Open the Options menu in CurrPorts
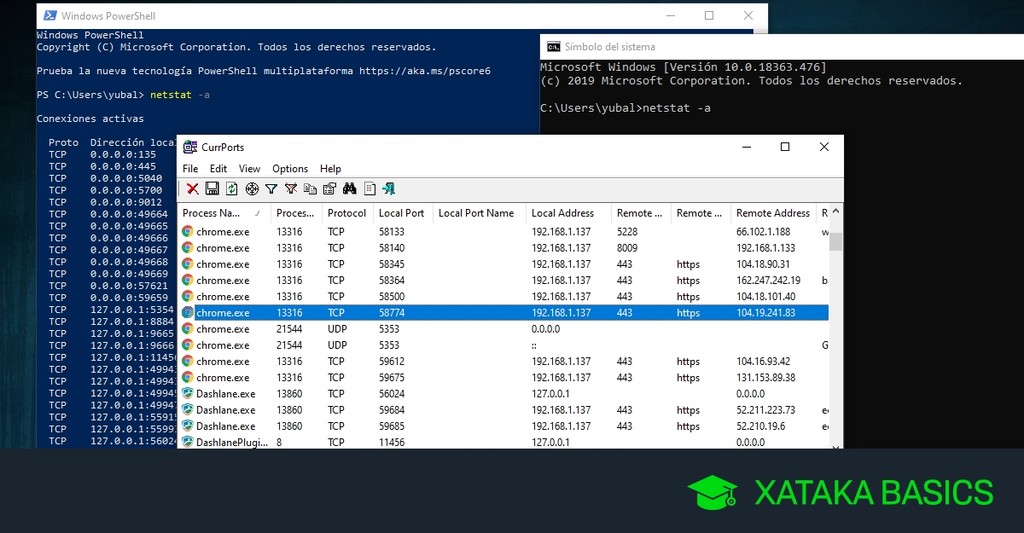 (x=290, y=169)
